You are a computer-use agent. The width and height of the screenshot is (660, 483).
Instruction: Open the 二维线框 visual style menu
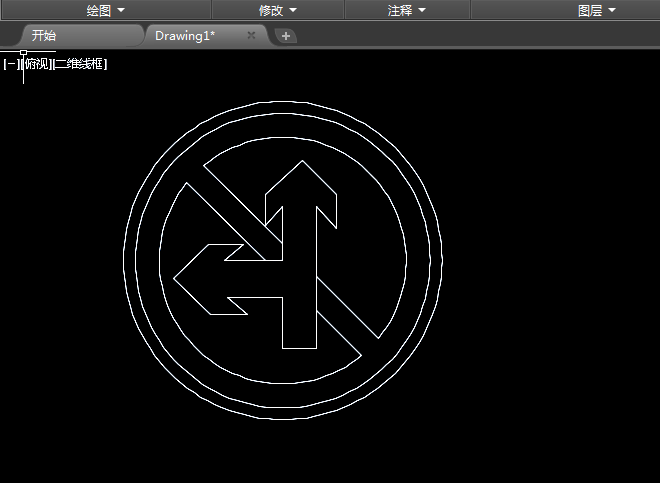pos(80,64)
